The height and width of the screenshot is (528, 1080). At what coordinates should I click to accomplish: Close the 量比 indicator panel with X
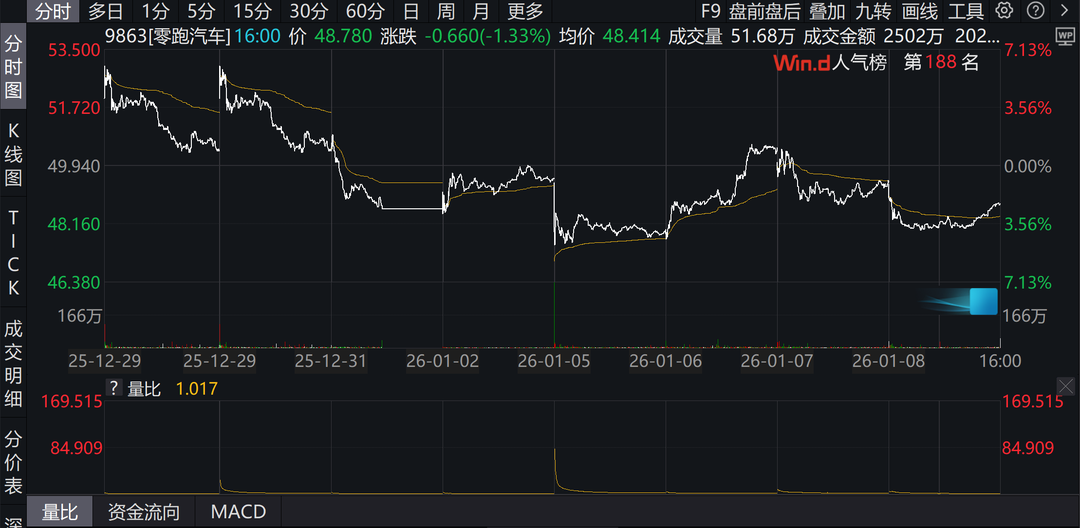click(1065, 386)
